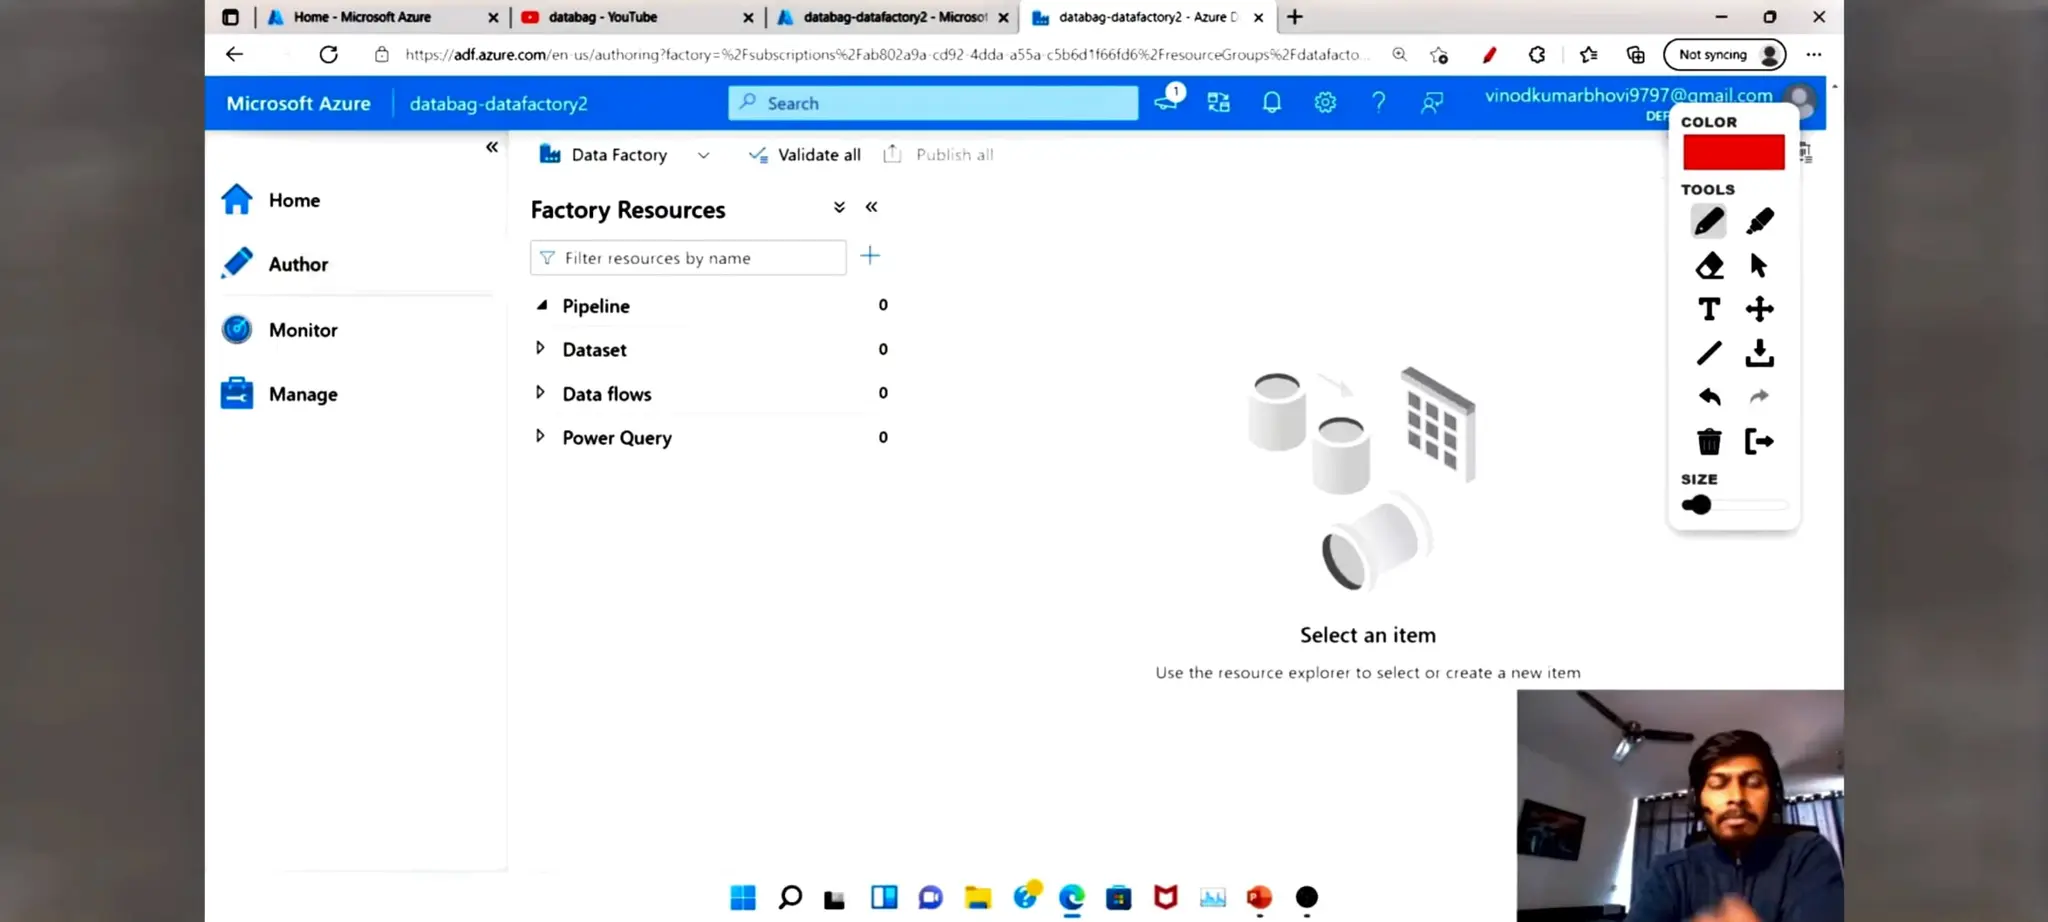The height and width of the screenshot is (922, 2048).
Task: Expand the Data flows tree node
Action: click(x=540, y=392)
